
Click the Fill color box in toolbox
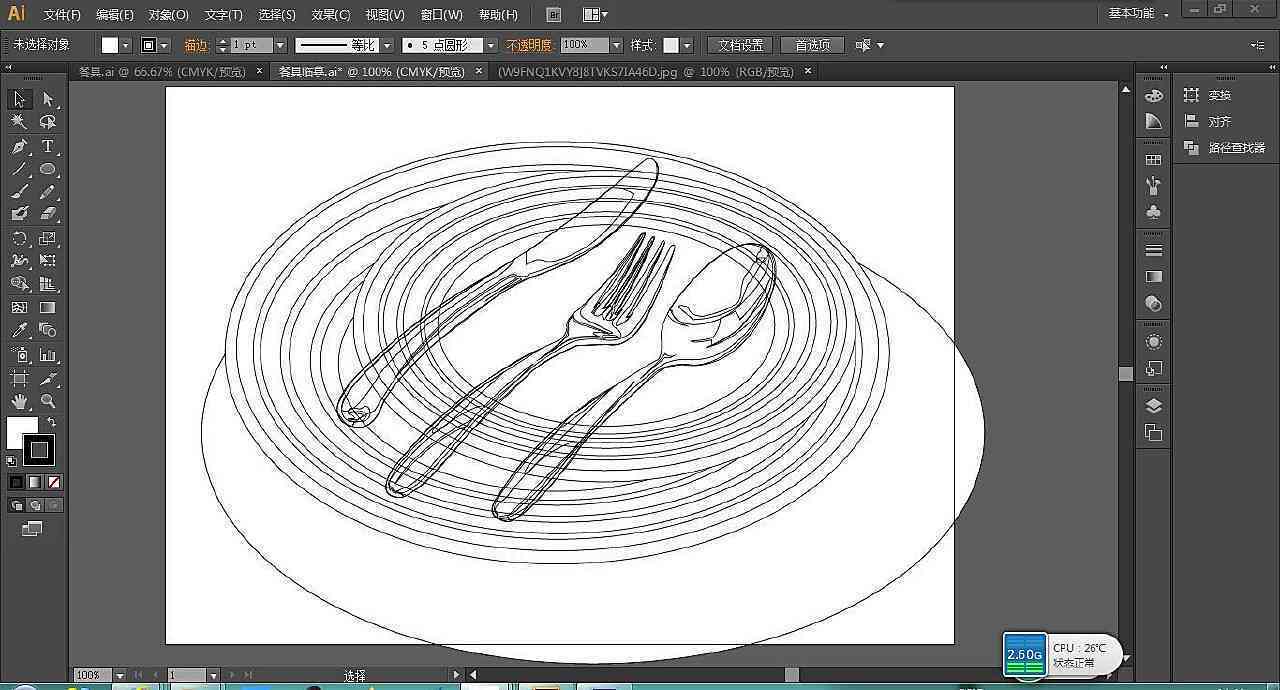[21, 432]
